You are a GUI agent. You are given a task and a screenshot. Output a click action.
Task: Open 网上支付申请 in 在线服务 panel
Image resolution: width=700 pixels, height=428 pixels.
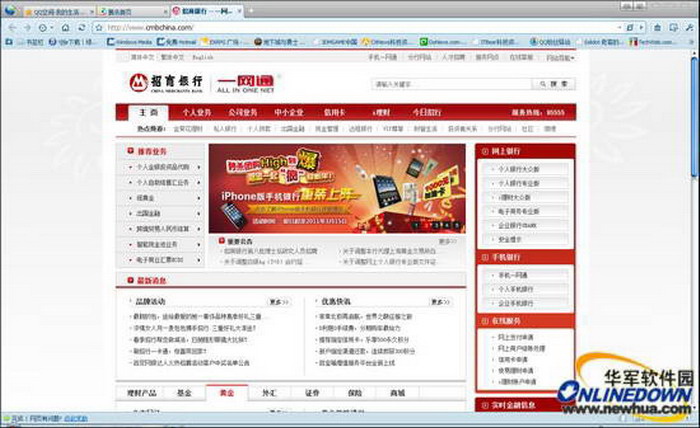pyautogui.click(x=515, y=337)
